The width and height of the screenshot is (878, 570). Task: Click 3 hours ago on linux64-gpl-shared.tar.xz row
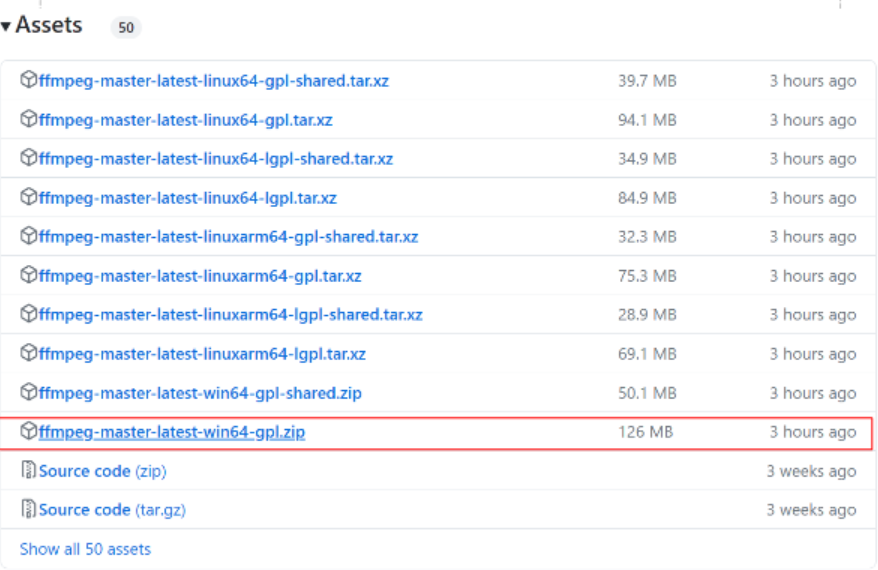pos(812,81)
